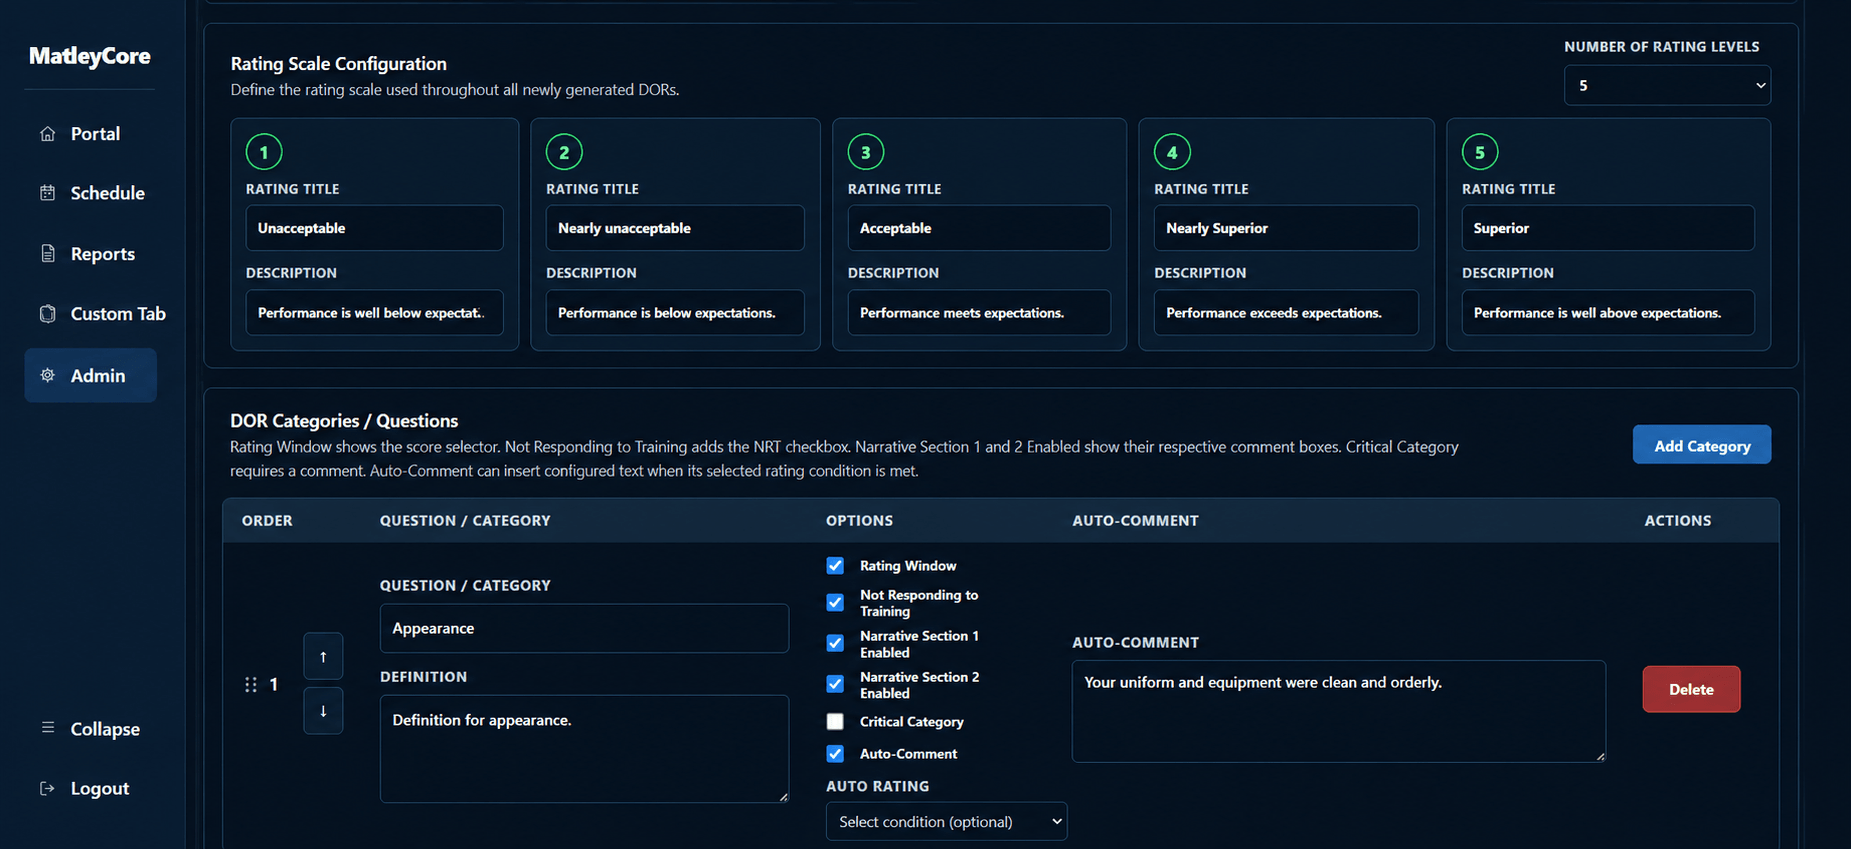1851x849 pixels.
Task: Move Appearance category down with arrow
Action: 323,711
